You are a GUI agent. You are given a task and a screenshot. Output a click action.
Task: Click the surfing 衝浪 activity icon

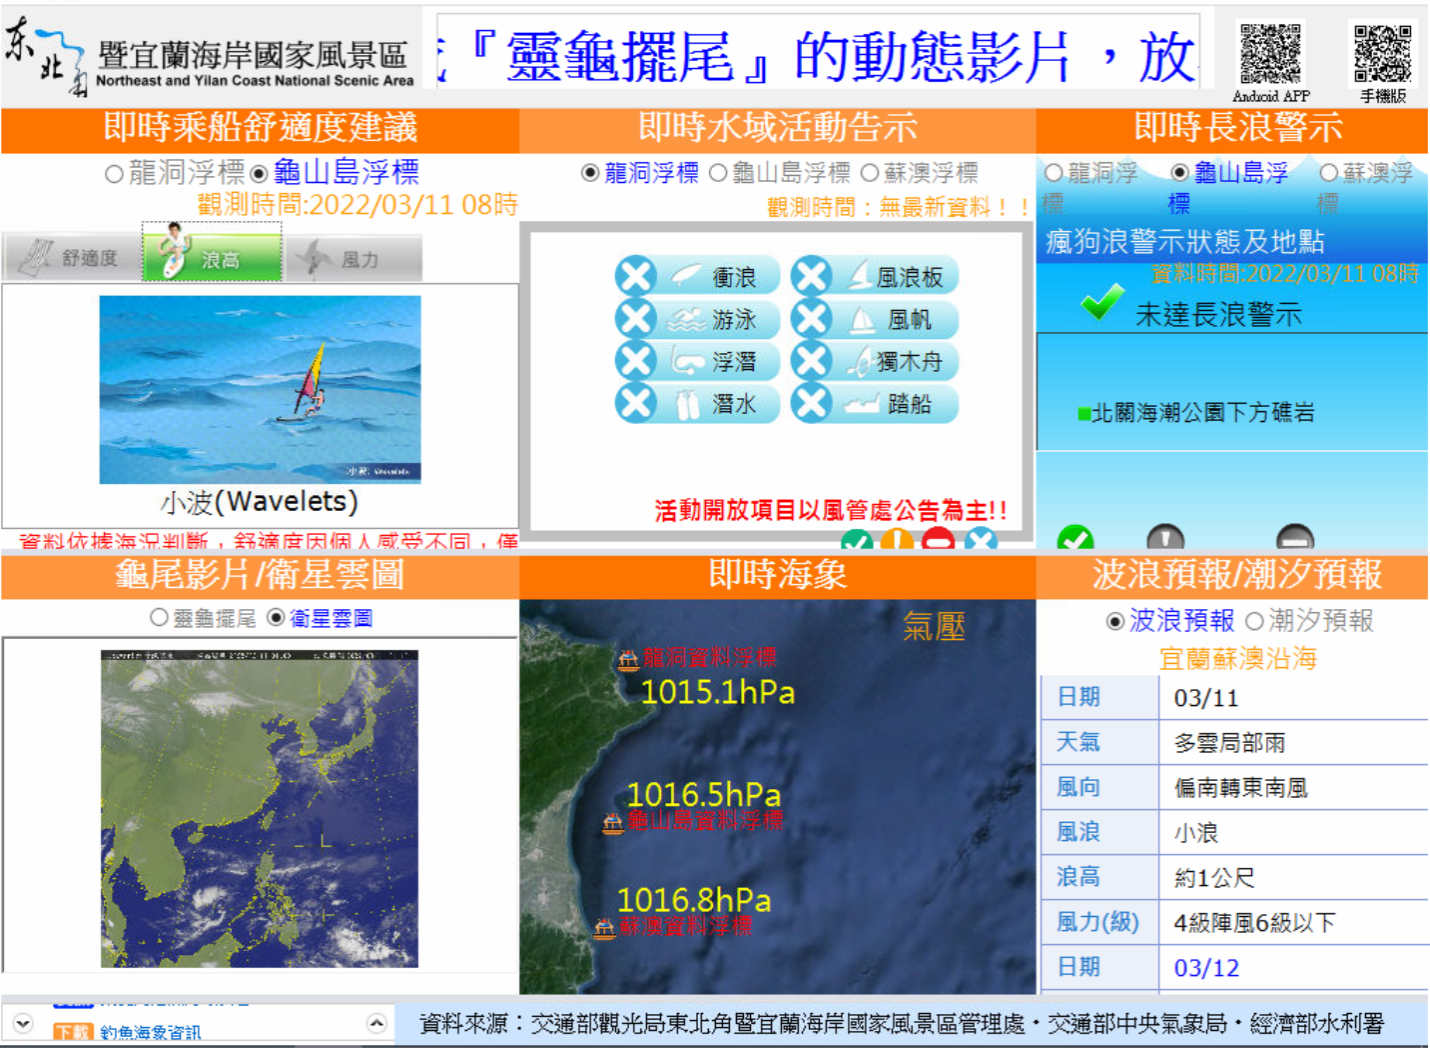tap(698, 275)
